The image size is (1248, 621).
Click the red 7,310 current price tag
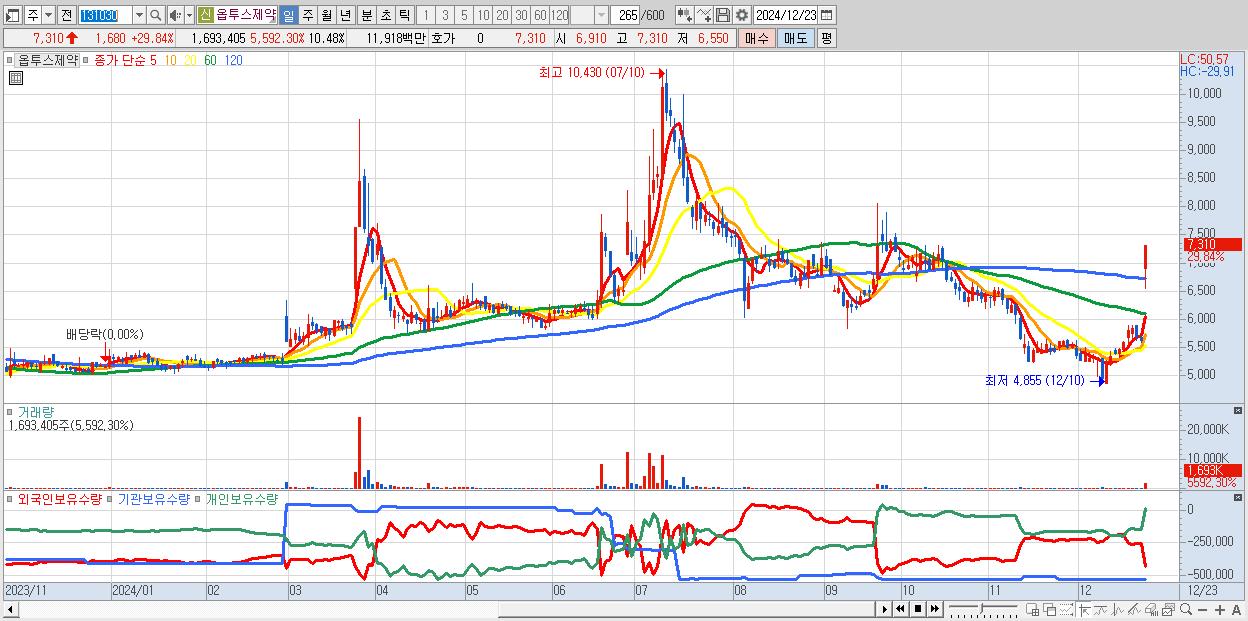coord(1212,244)
